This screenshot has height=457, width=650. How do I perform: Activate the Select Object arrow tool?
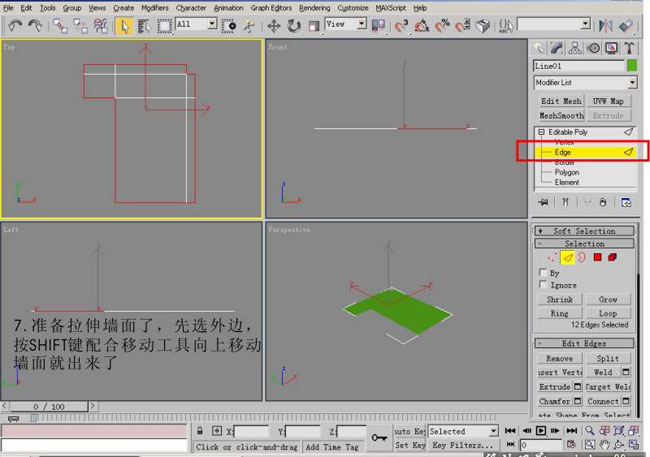124,26
